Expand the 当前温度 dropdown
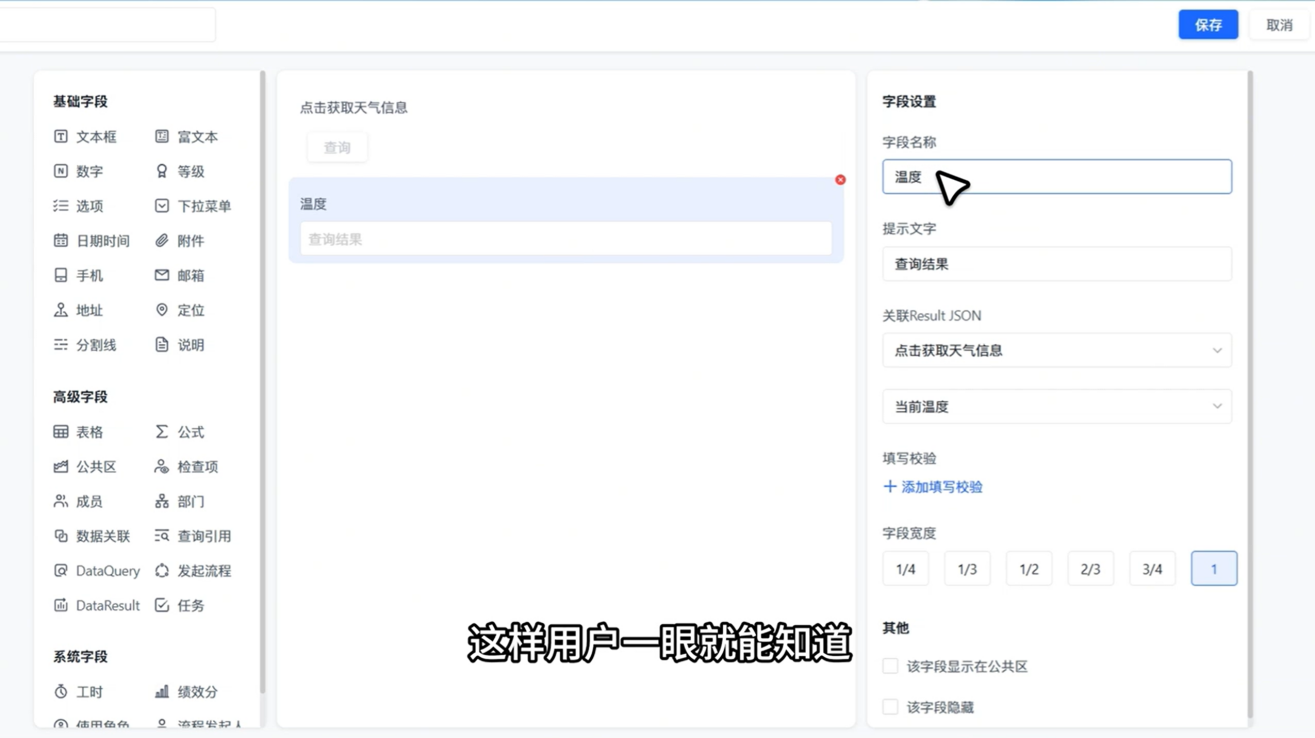The width and height of the screenshot is (1315, 738). pos(1057,407)
